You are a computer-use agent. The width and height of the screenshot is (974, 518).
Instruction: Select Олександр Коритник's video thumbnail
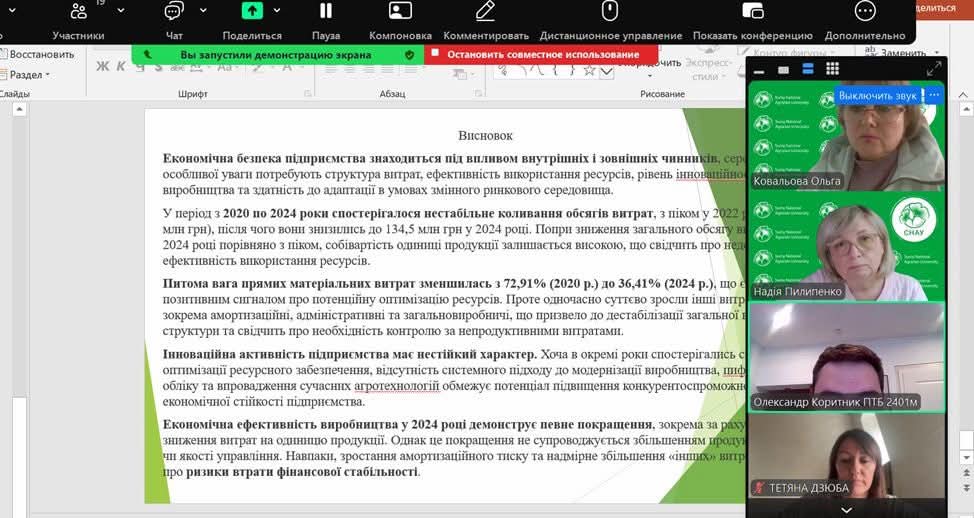(846, 357)
